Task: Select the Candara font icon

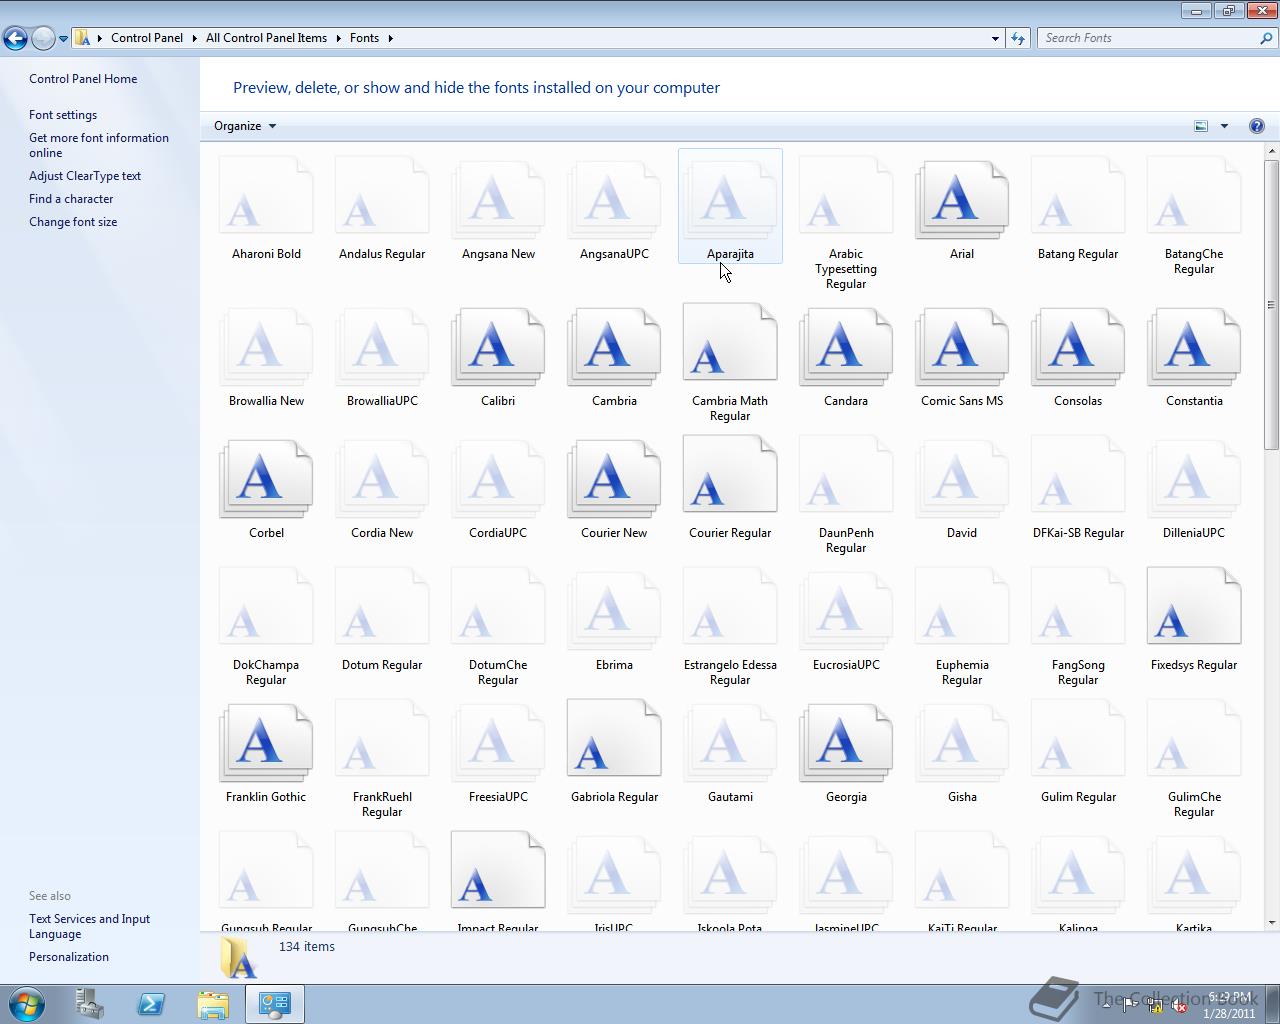Action: click(x=846, y=346)
